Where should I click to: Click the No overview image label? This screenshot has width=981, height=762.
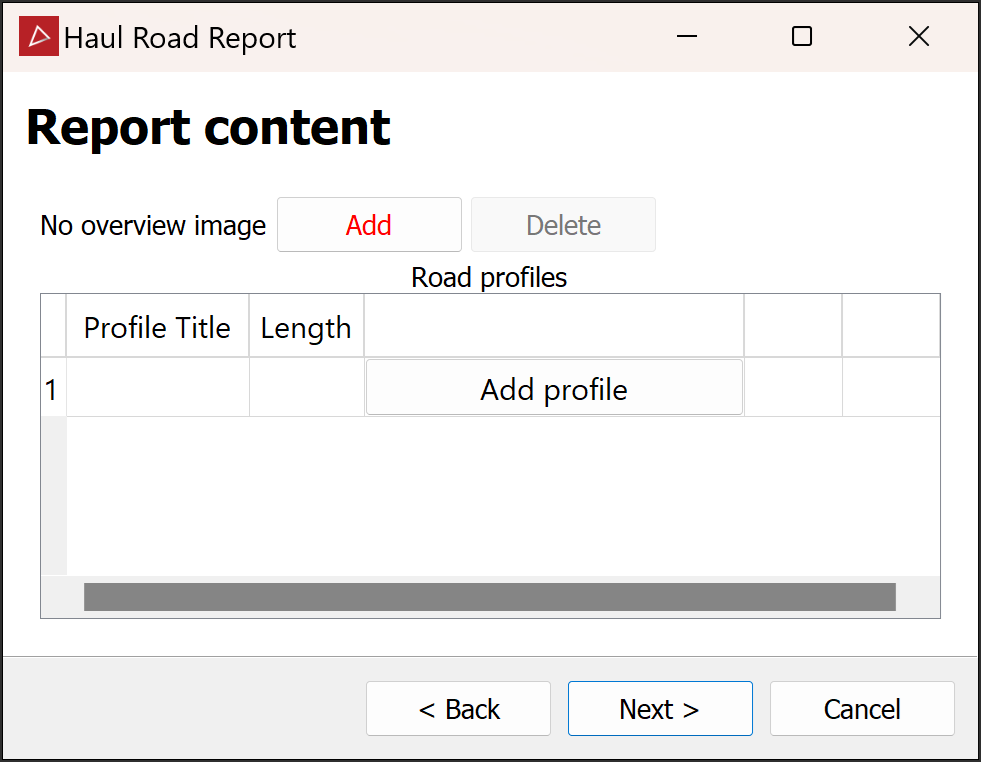153,226
